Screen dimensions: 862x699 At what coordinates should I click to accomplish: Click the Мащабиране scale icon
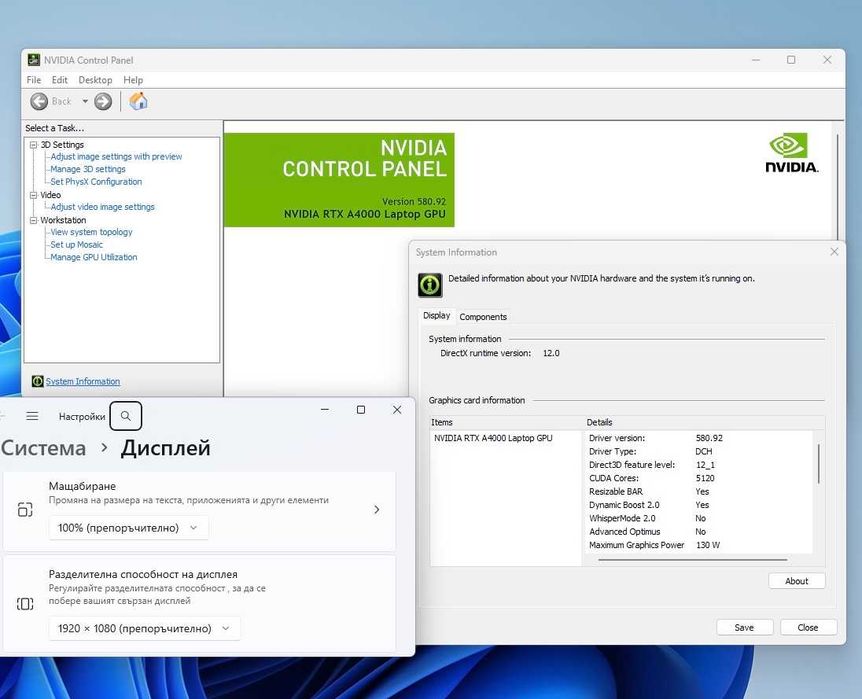[25, 510]
